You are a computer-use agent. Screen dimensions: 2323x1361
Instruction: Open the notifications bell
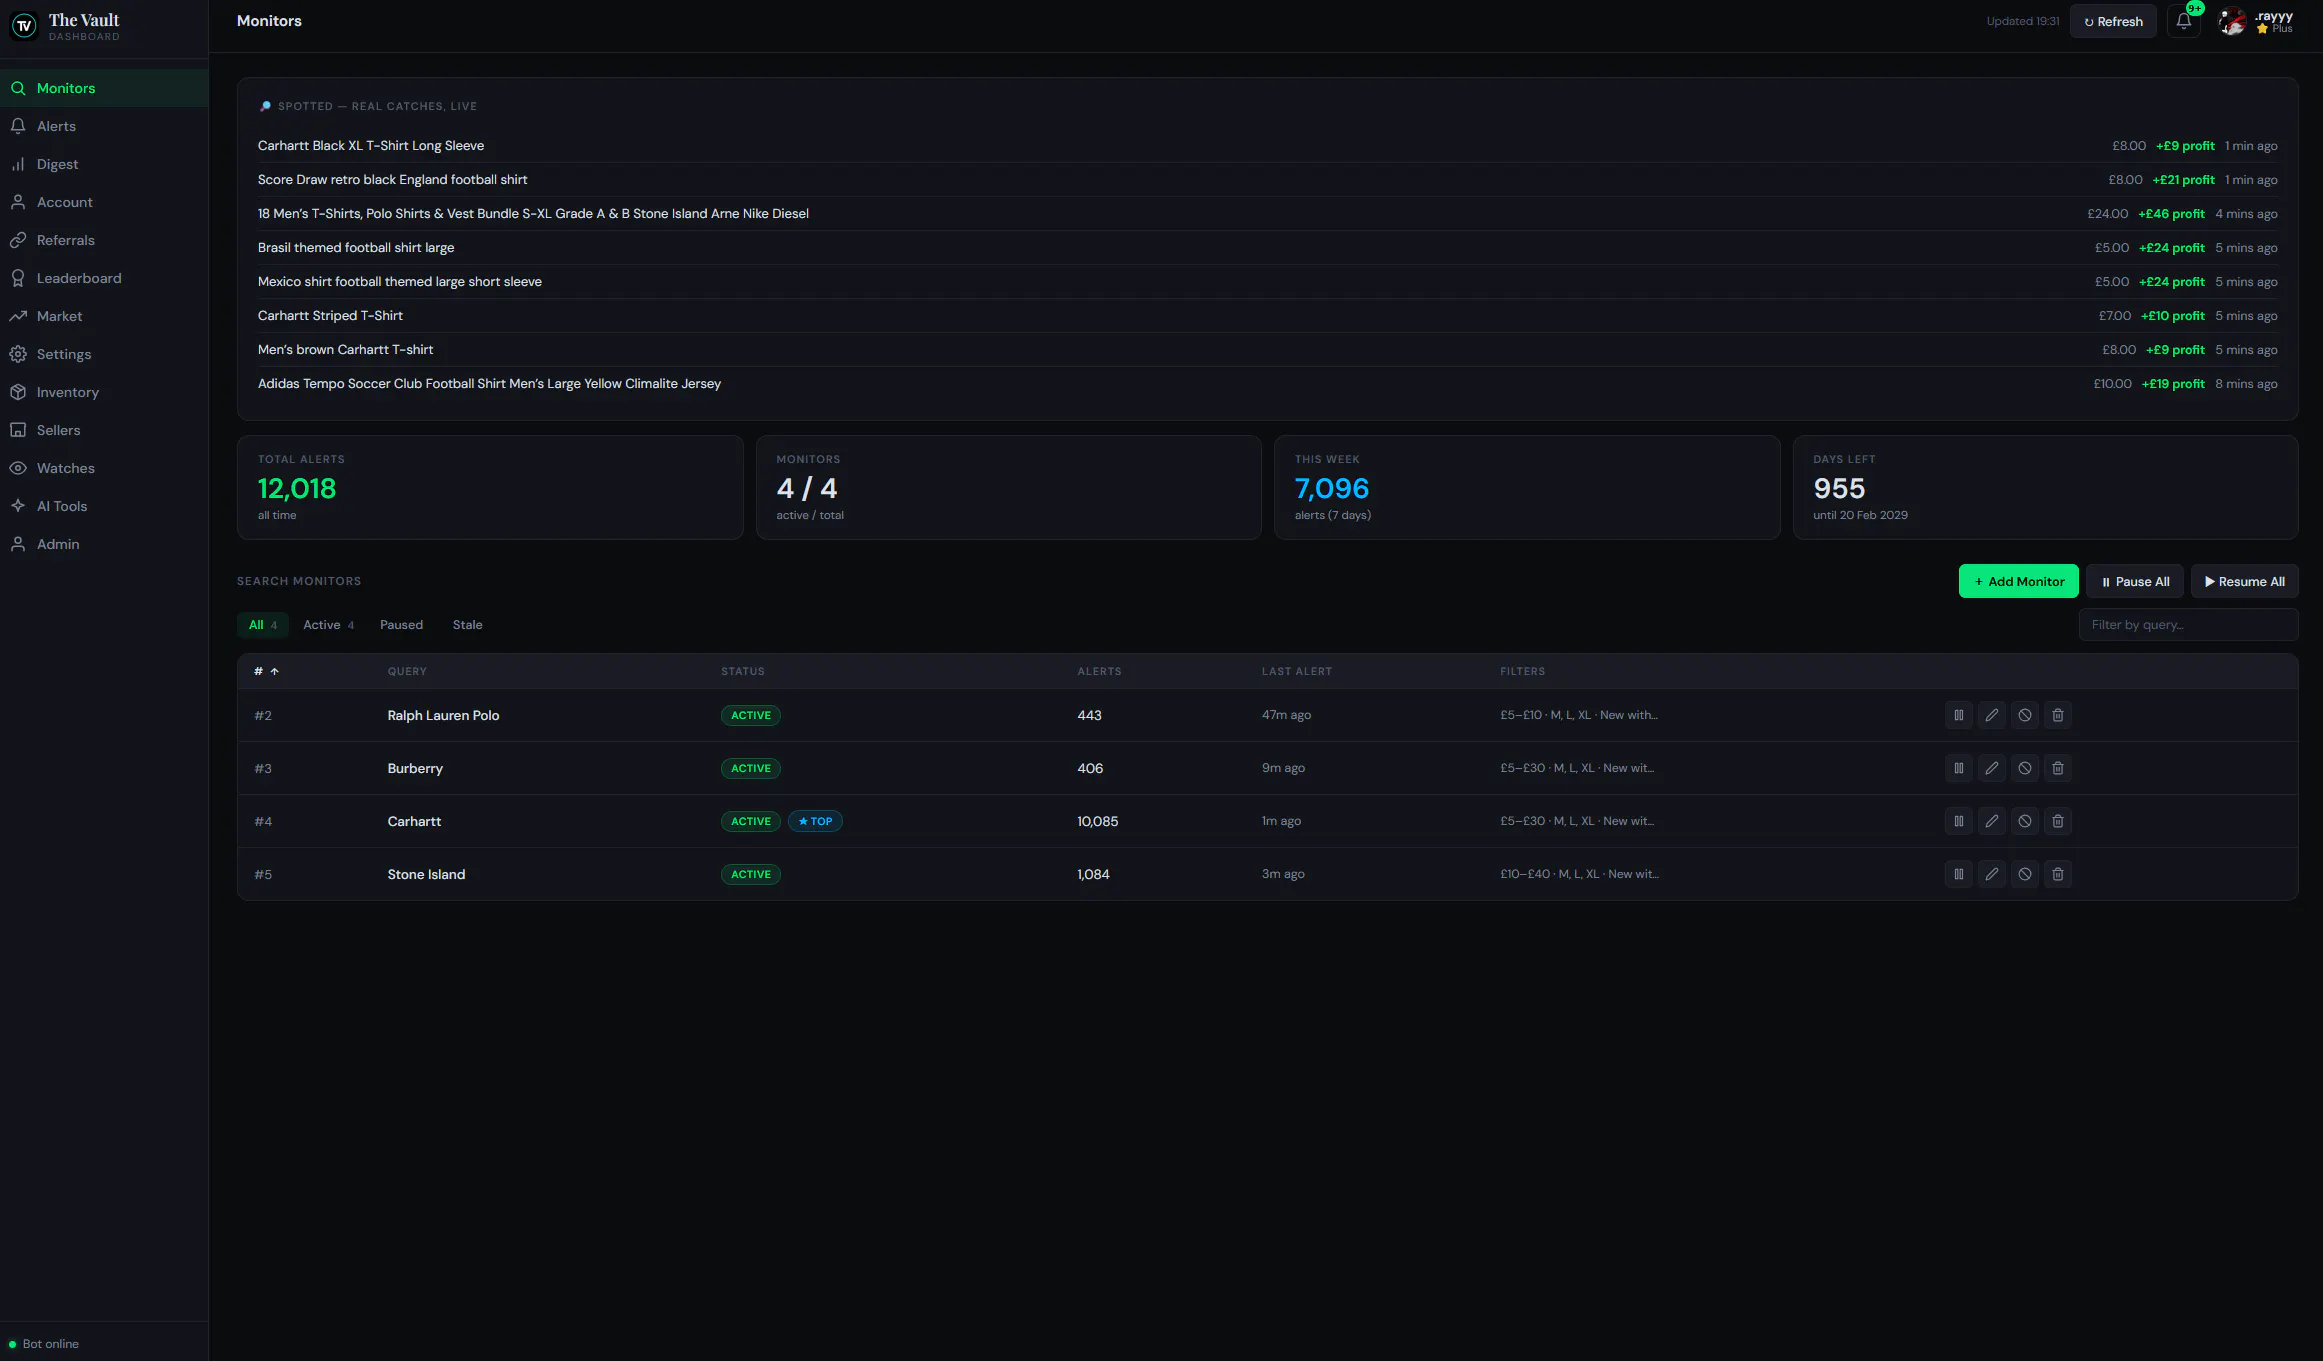[2184, 21]
